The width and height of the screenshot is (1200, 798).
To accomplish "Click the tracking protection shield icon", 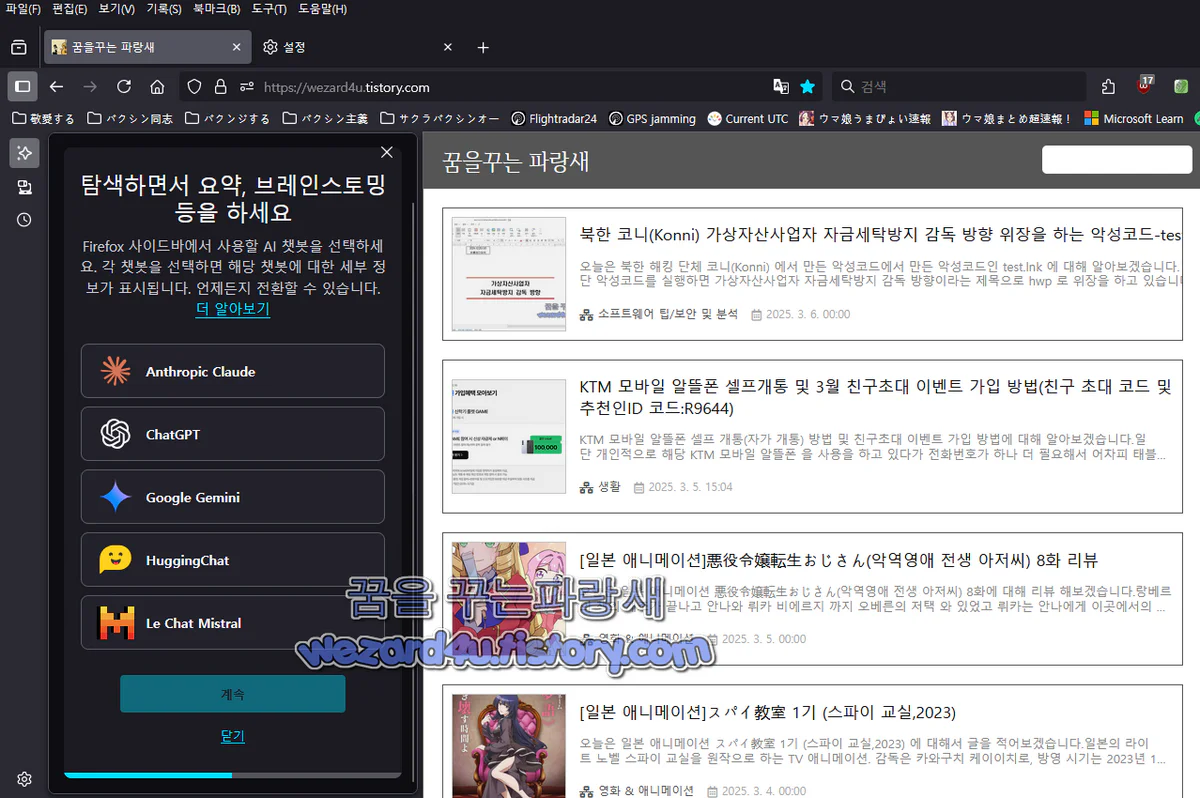I will pos(194,87).
